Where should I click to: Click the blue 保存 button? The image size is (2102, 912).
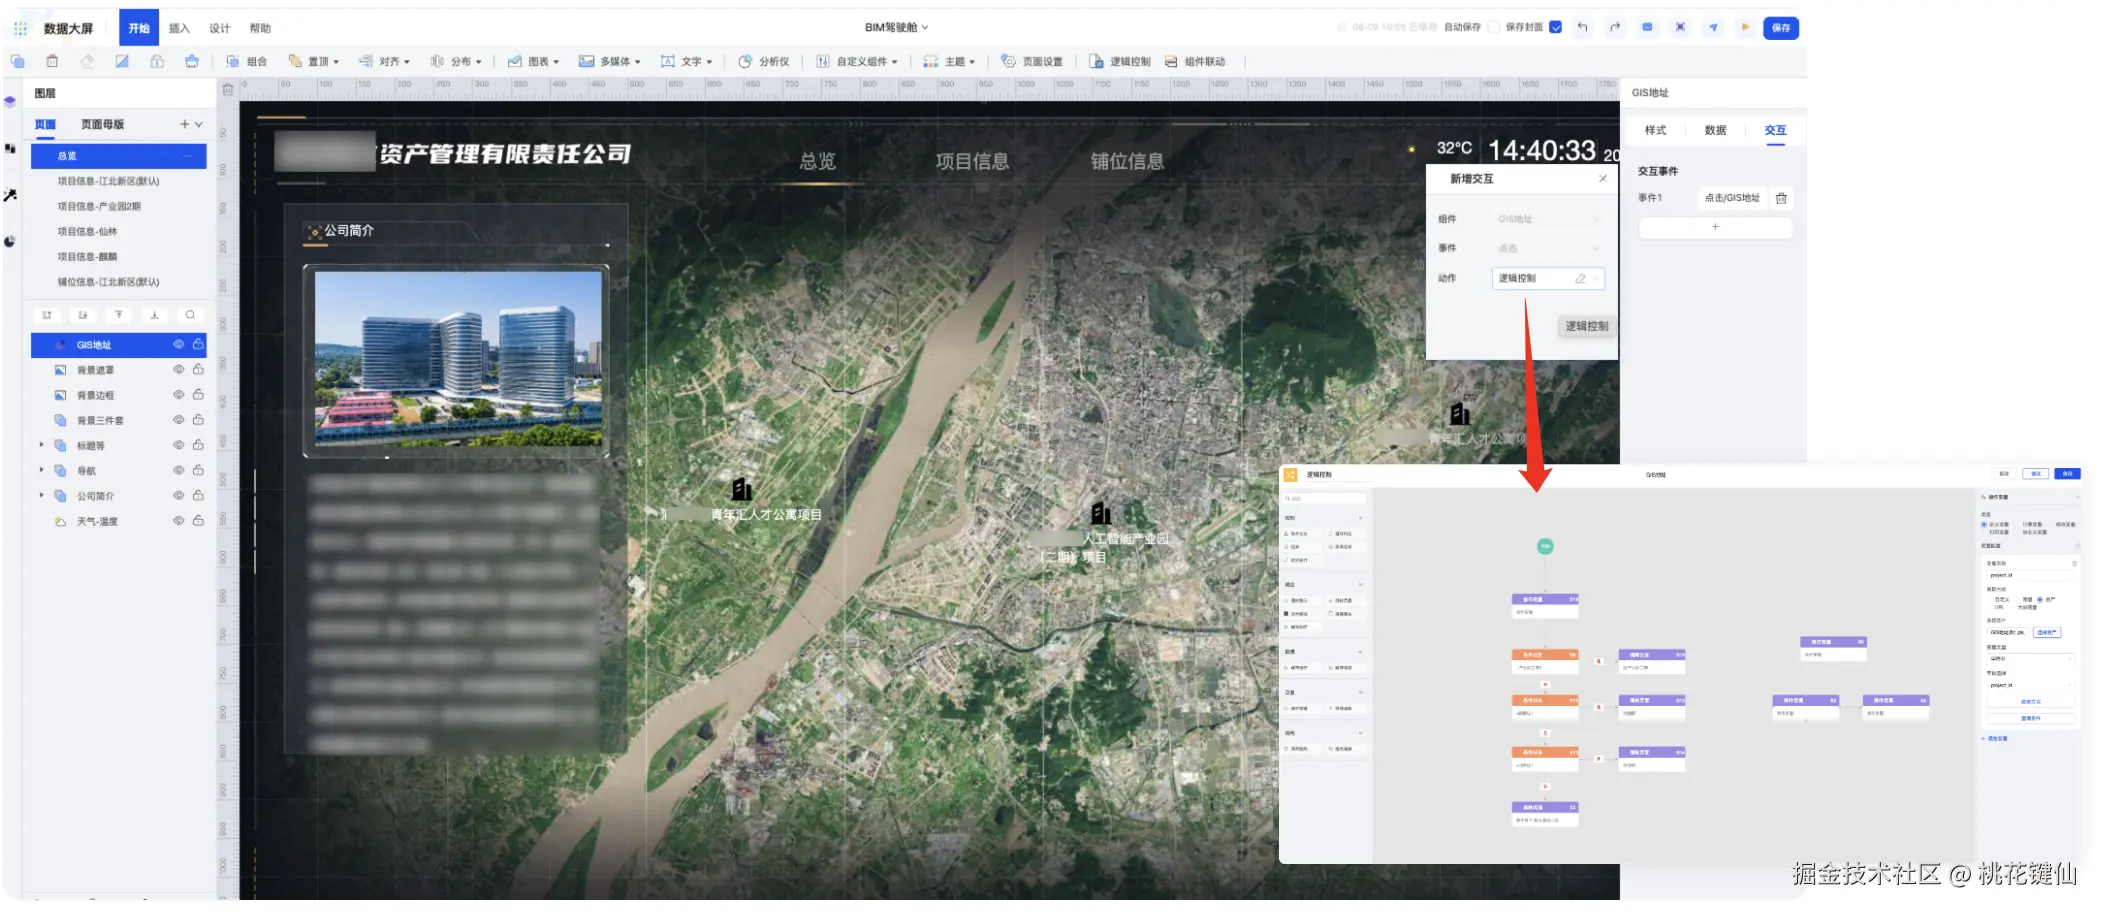click(x=1781, y=28)
